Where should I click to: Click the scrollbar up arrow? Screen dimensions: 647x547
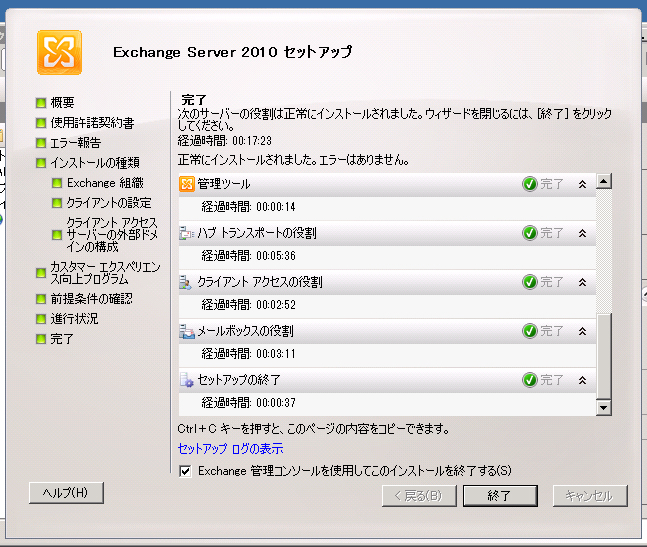[604, 181]
